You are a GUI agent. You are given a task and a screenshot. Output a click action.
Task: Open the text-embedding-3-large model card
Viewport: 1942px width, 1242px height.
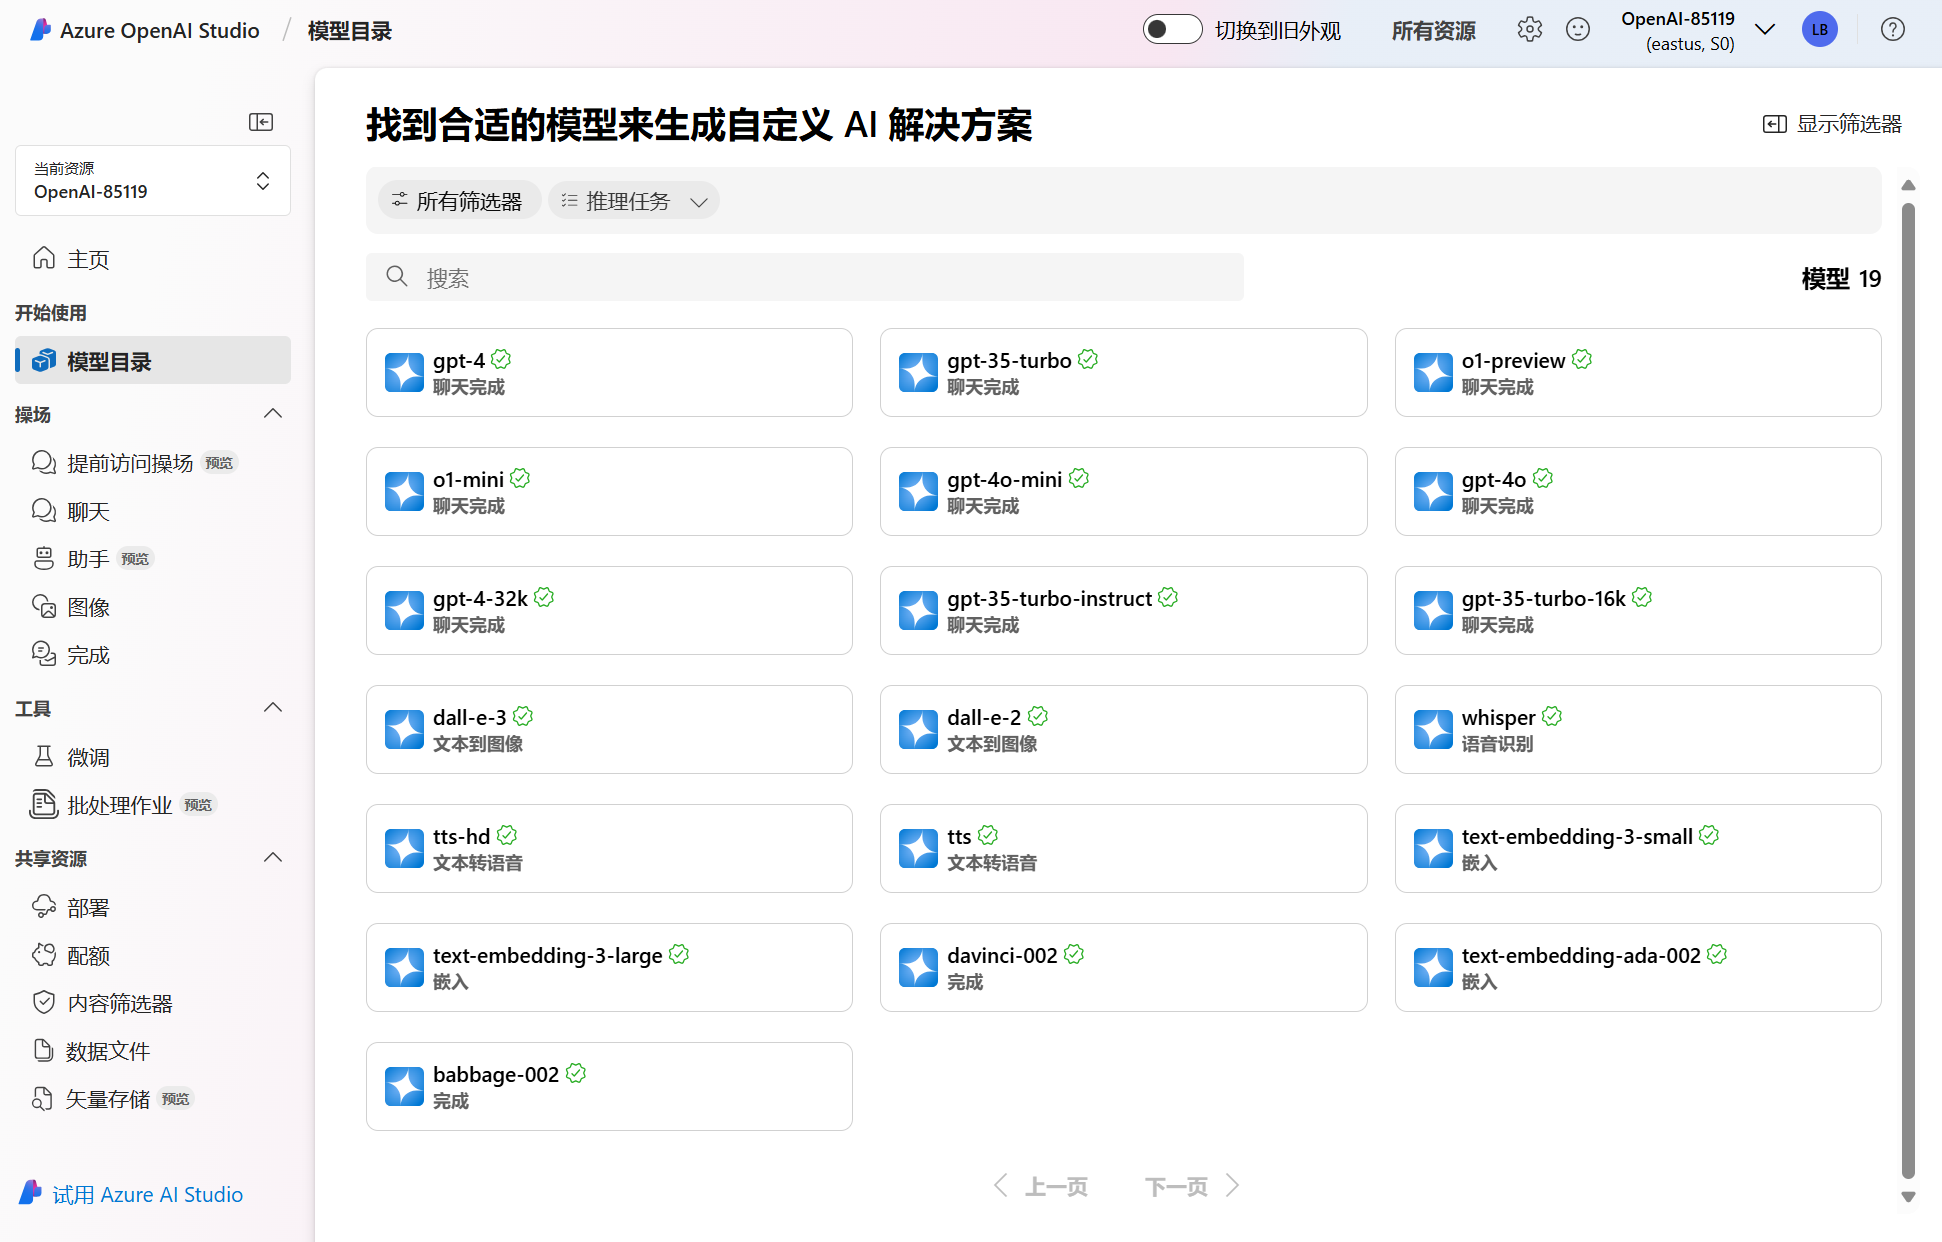[609, 967]
